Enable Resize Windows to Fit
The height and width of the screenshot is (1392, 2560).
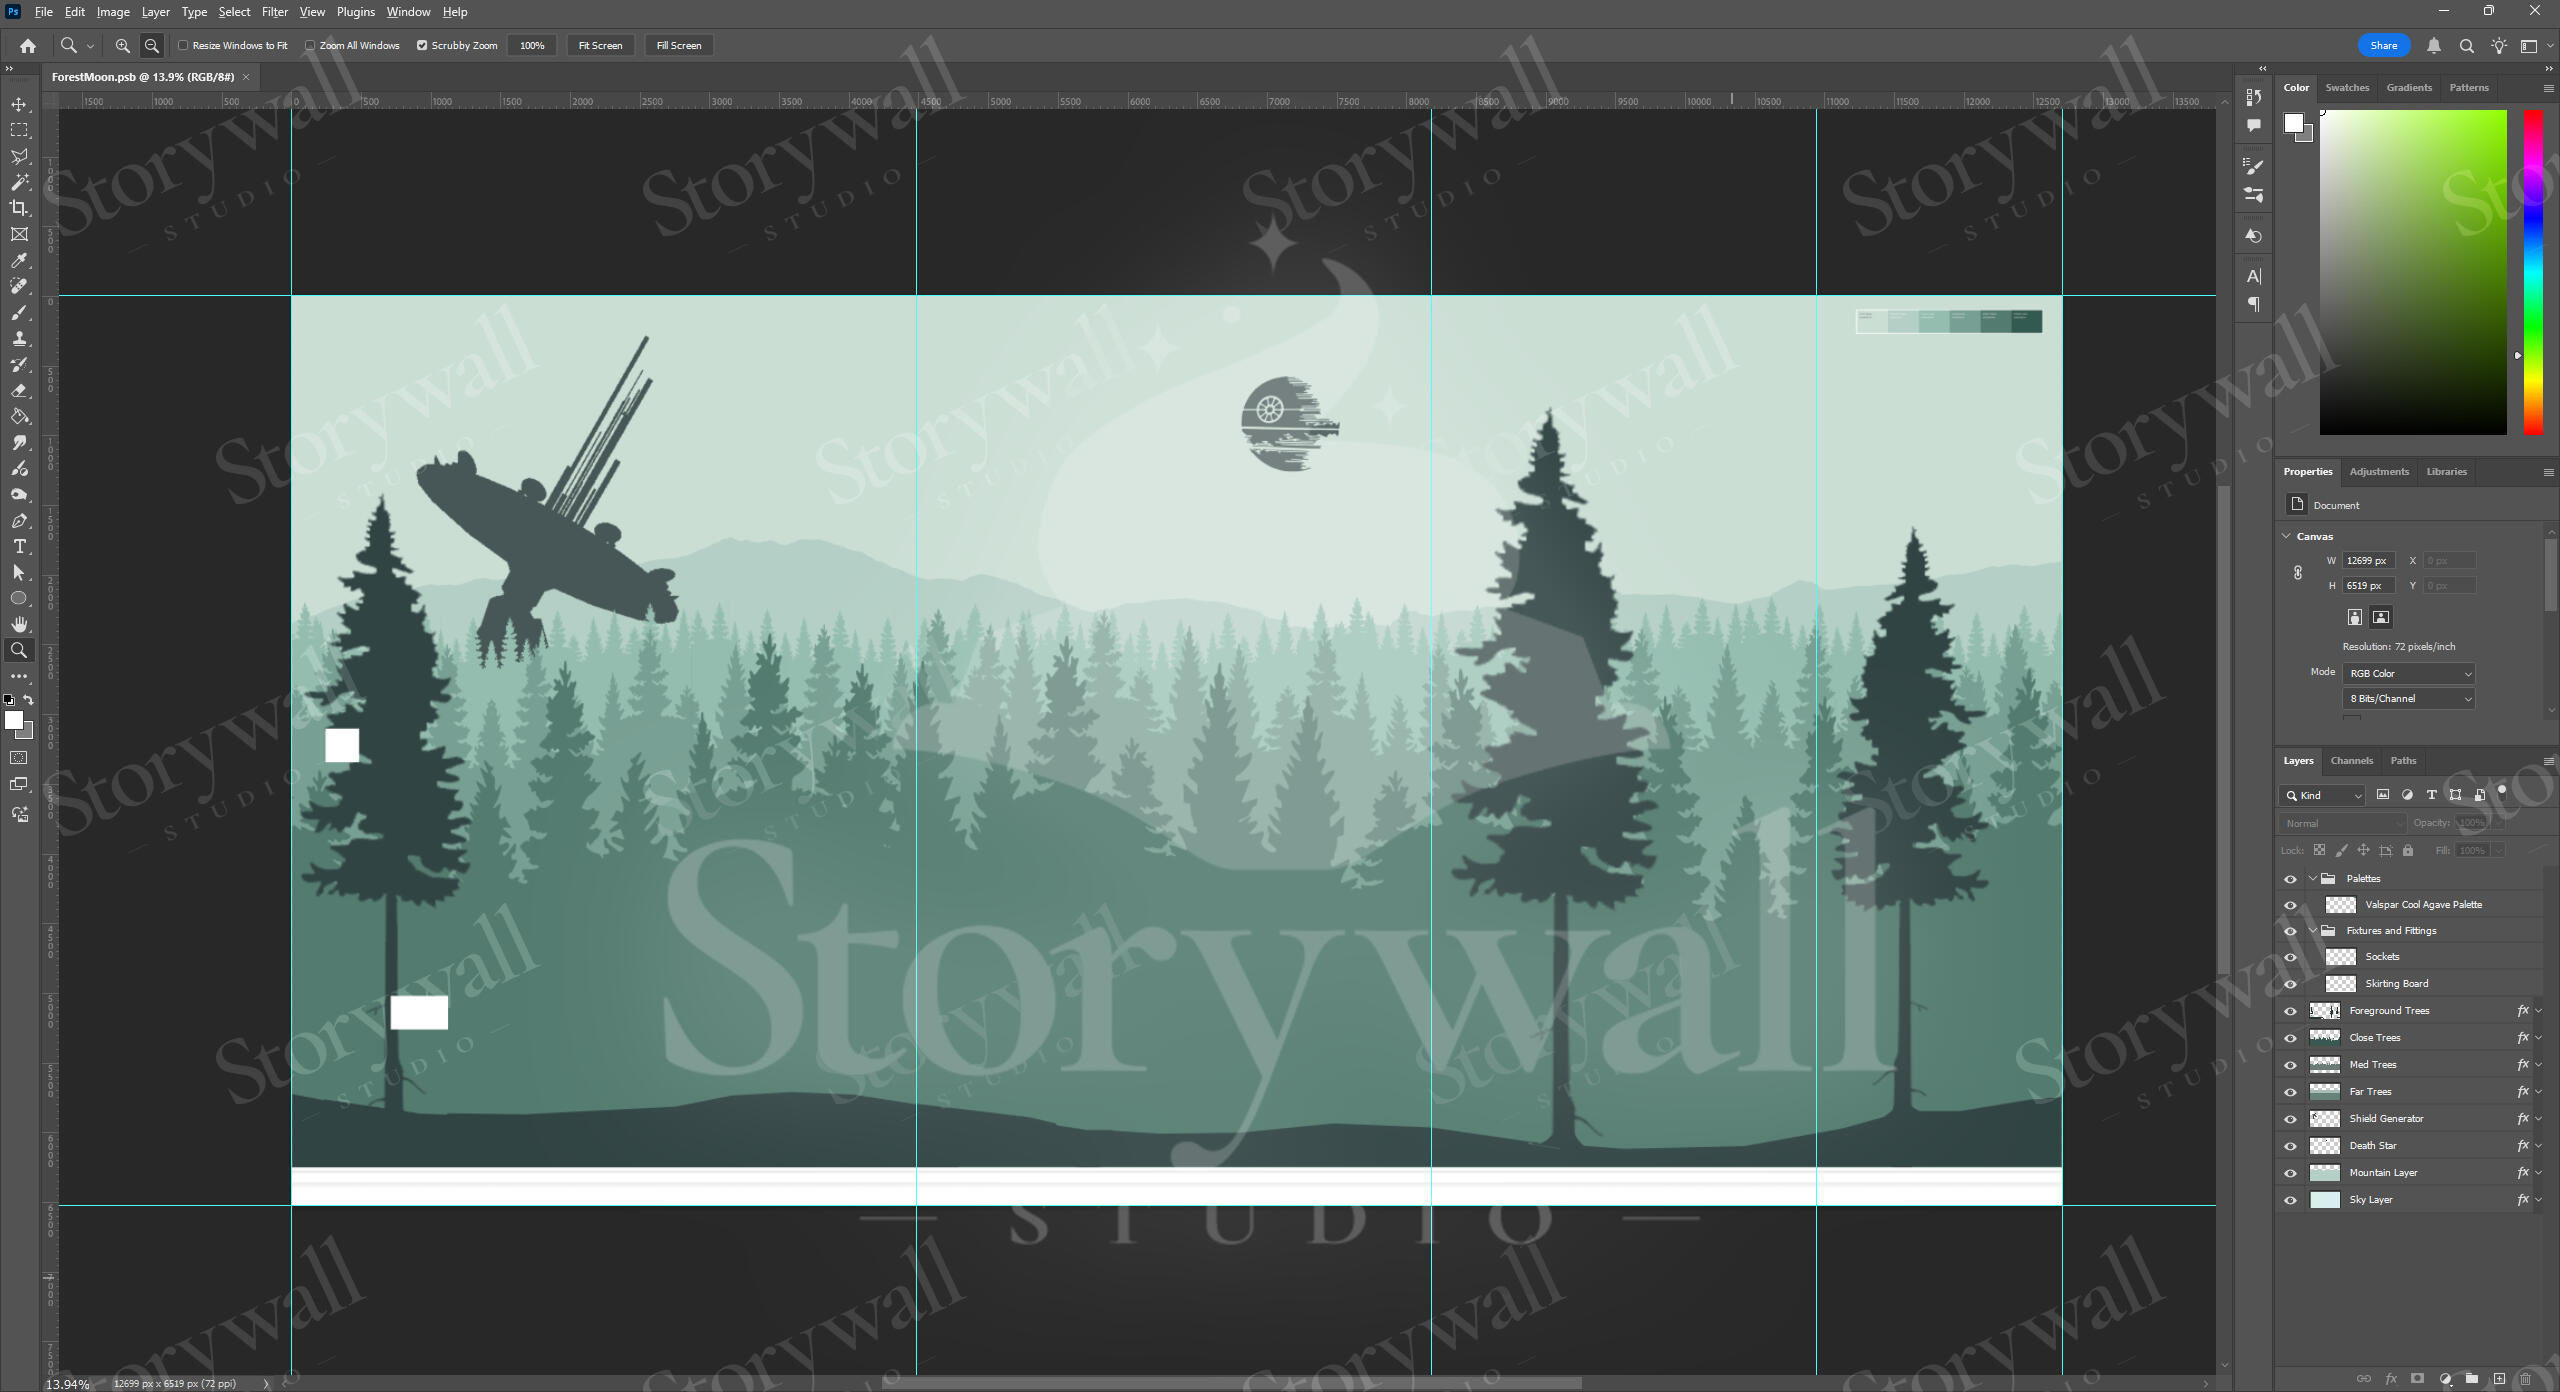coord(184,45)
